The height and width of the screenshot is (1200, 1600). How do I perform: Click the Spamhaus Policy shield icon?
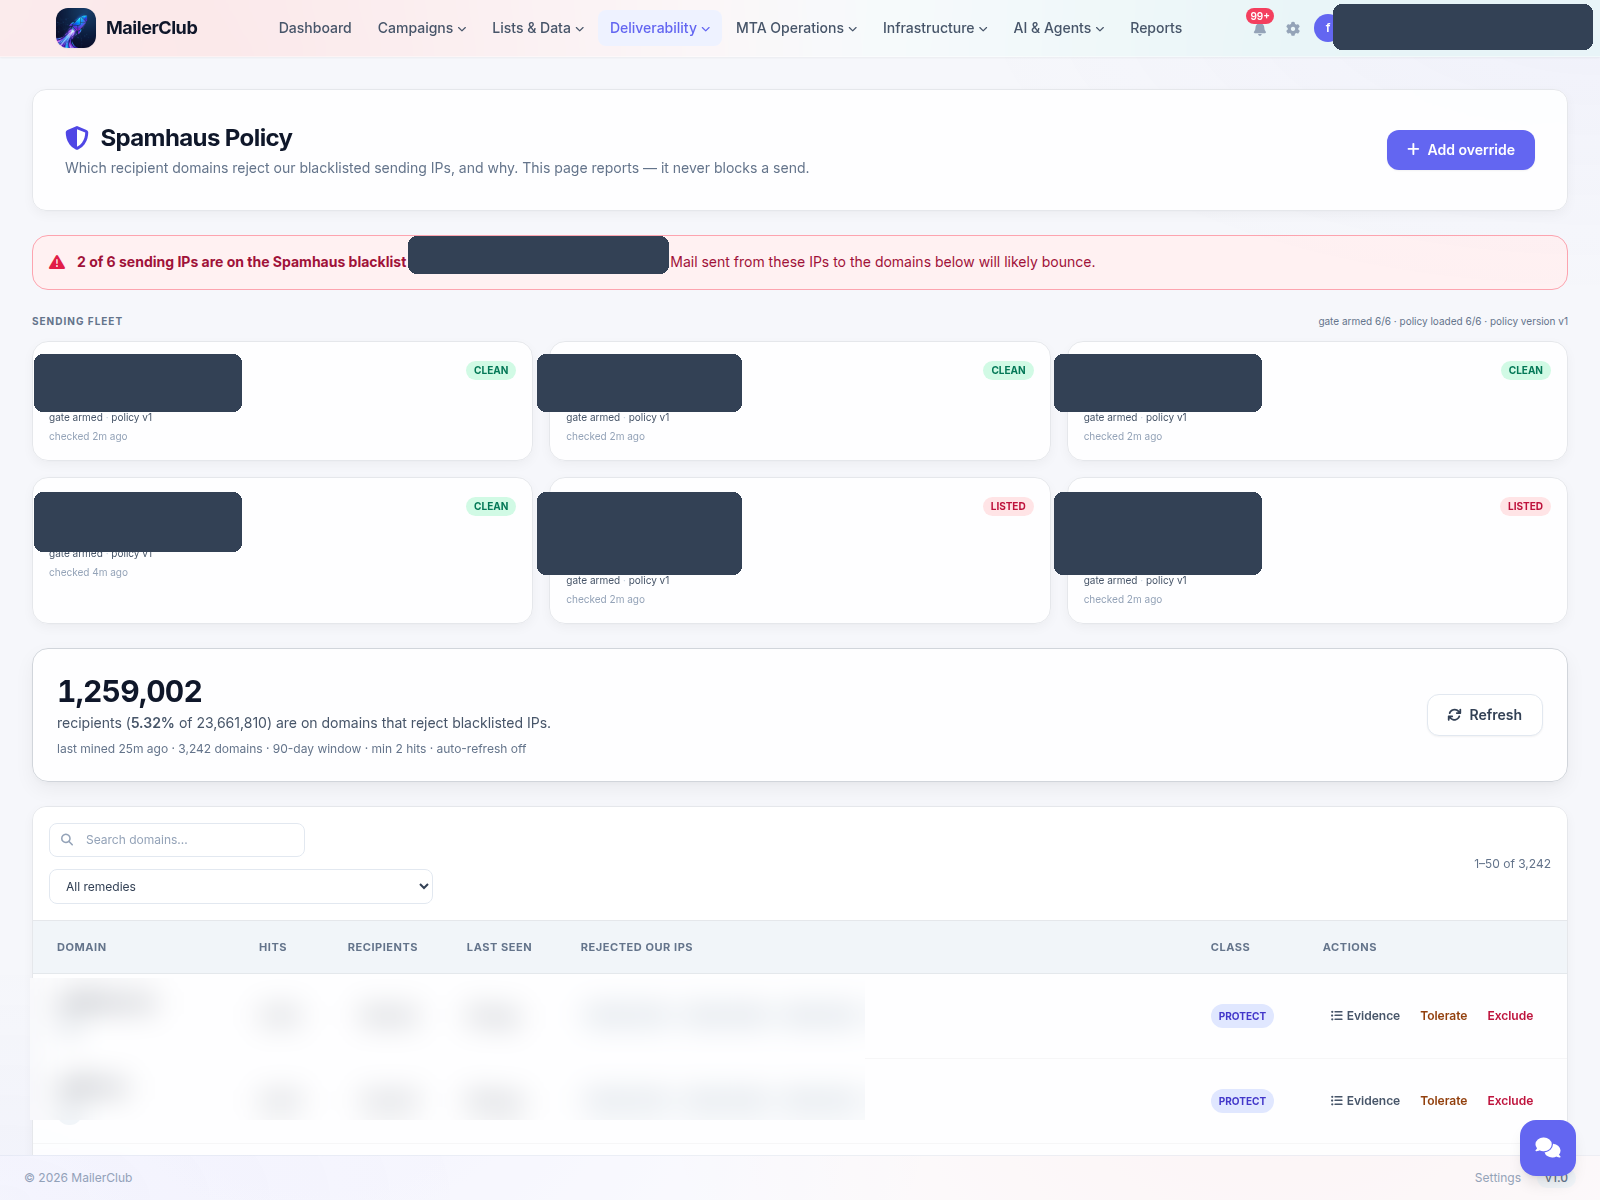(x=77, y=138)
